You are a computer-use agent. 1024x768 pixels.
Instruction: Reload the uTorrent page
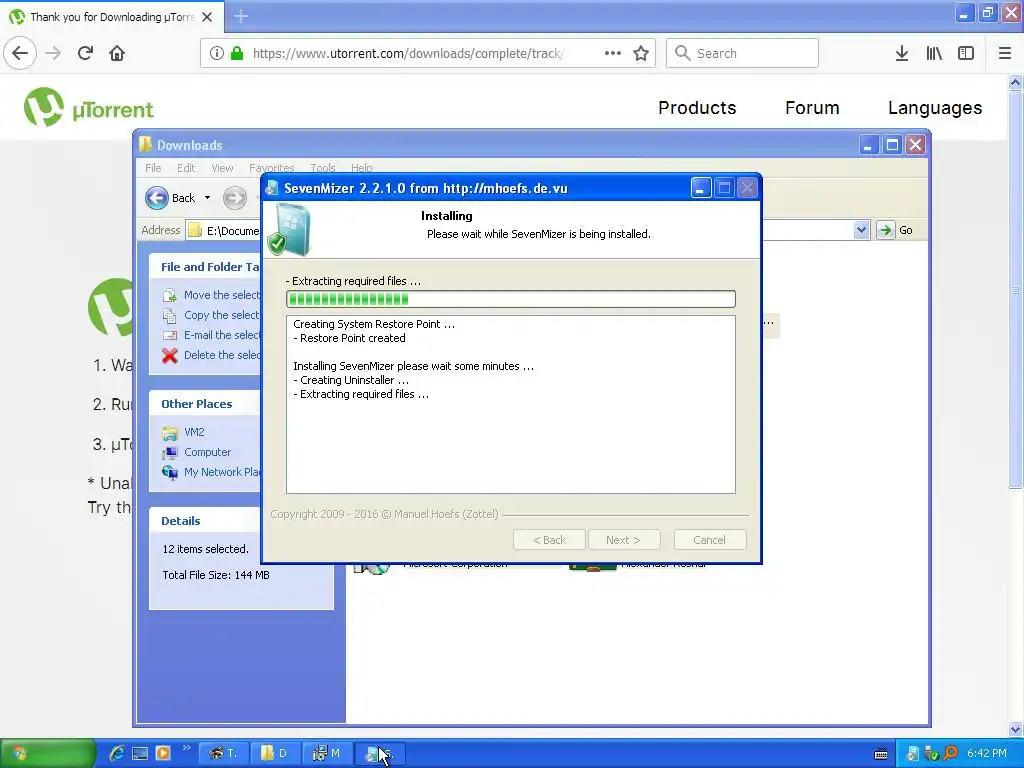[x=85, y=53]
